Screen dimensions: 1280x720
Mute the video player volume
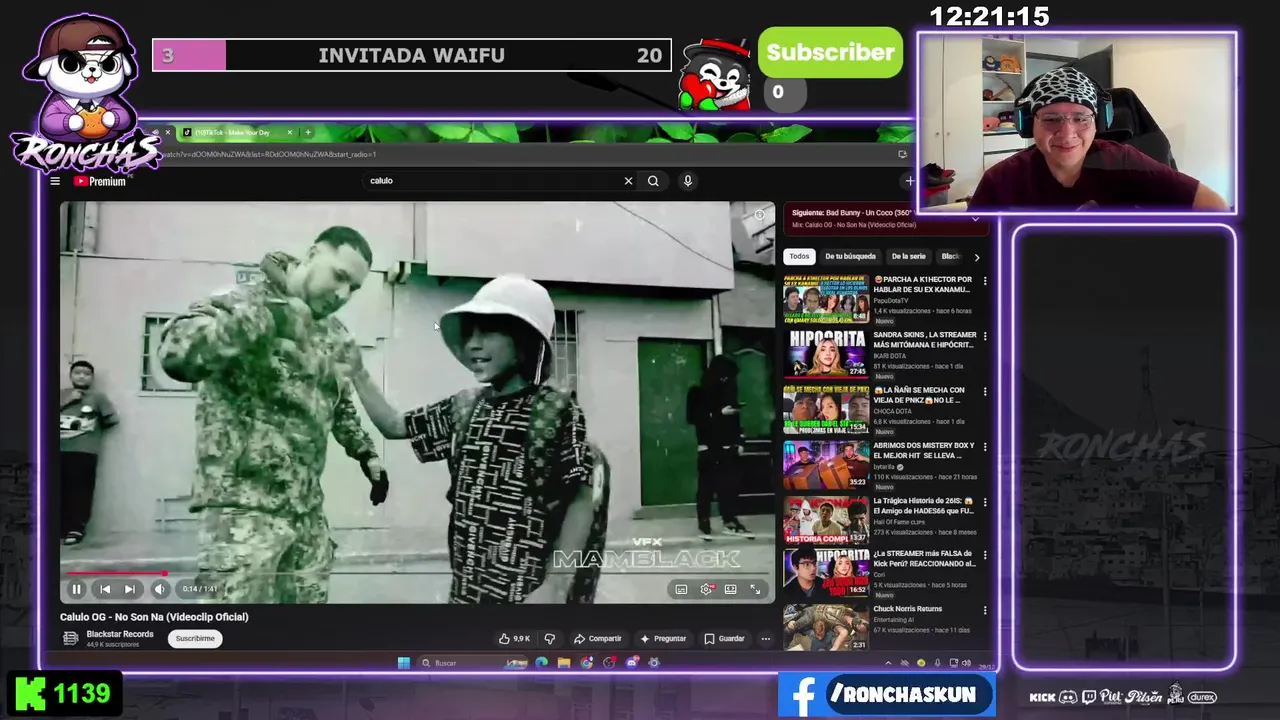point(159,589)
